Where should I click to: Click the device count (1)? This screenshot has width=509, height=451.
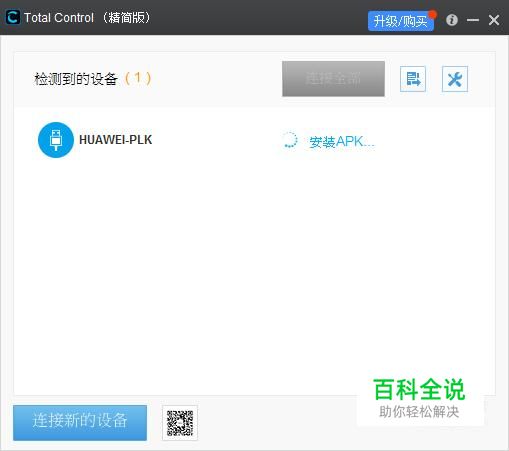coord(138,78)
